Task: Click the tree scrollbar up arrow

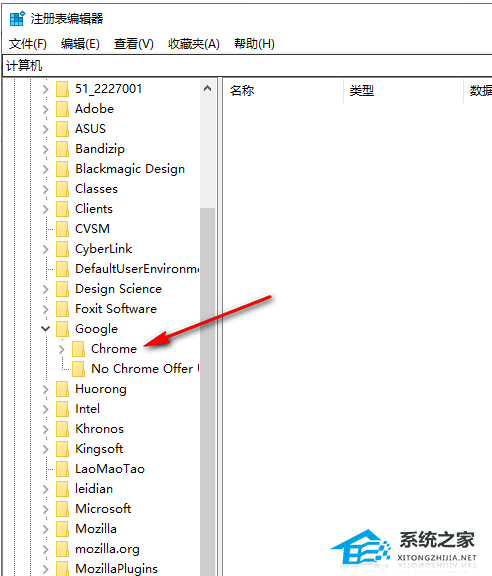Action: [x=208, y=89]
